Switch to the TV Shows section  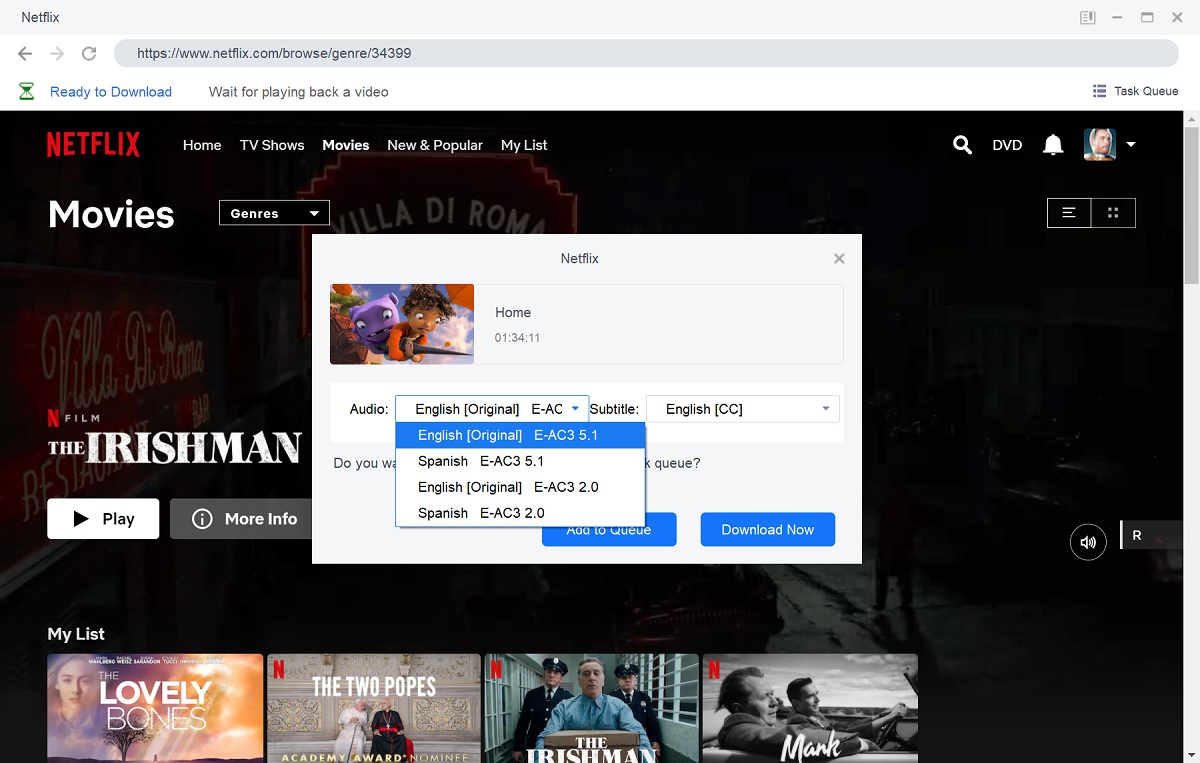(271, 145)
